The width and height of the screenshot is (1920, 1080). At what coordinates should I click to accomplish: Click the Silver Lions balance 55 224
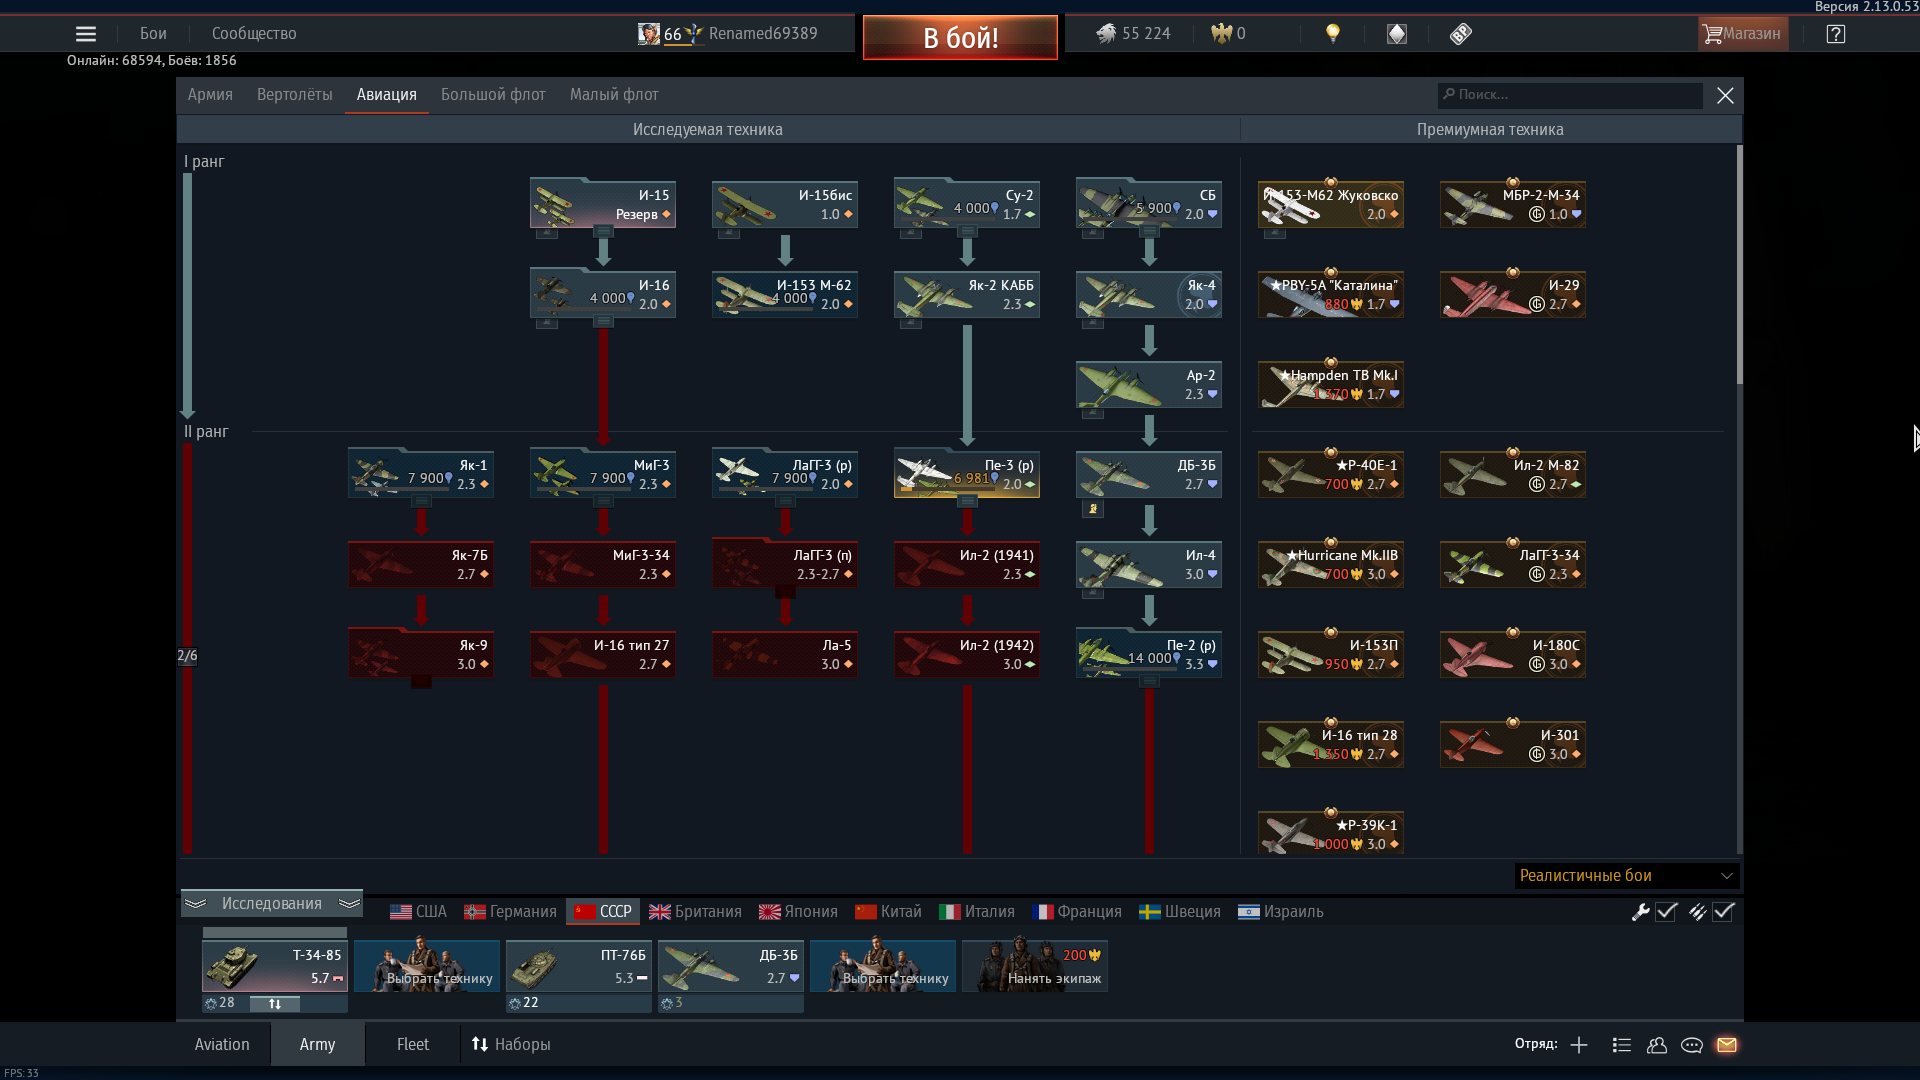(x=1133, y=34)
